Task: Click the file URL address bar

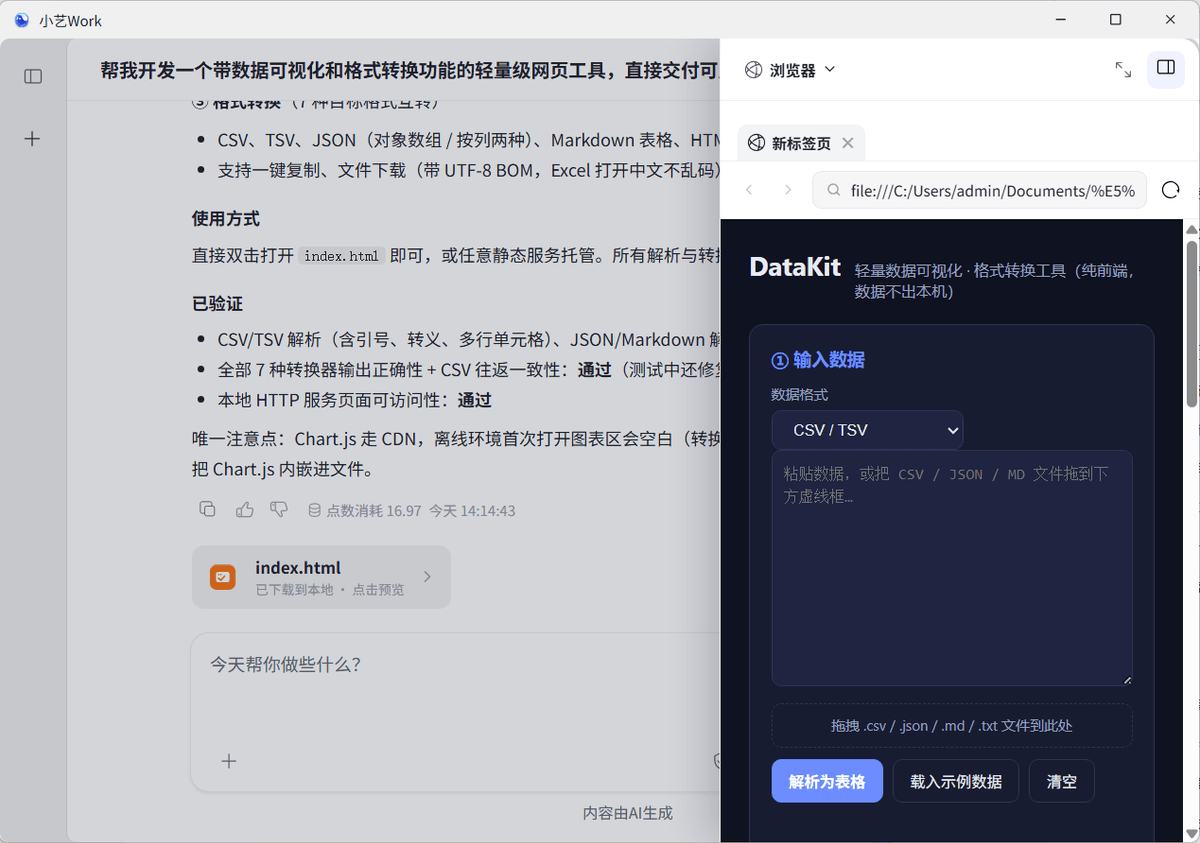Action: (x=979, y=190)
